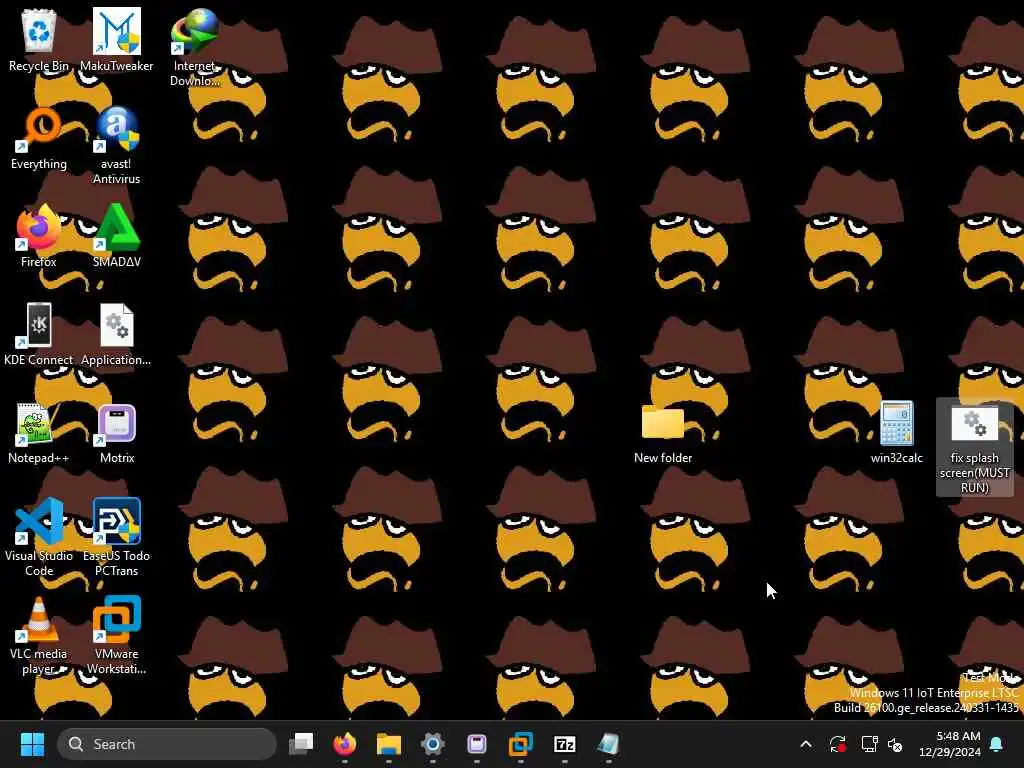Switch to Motrix in the taskbar
This screenshot has height=768, width=1024.
(x=477, y=744)
